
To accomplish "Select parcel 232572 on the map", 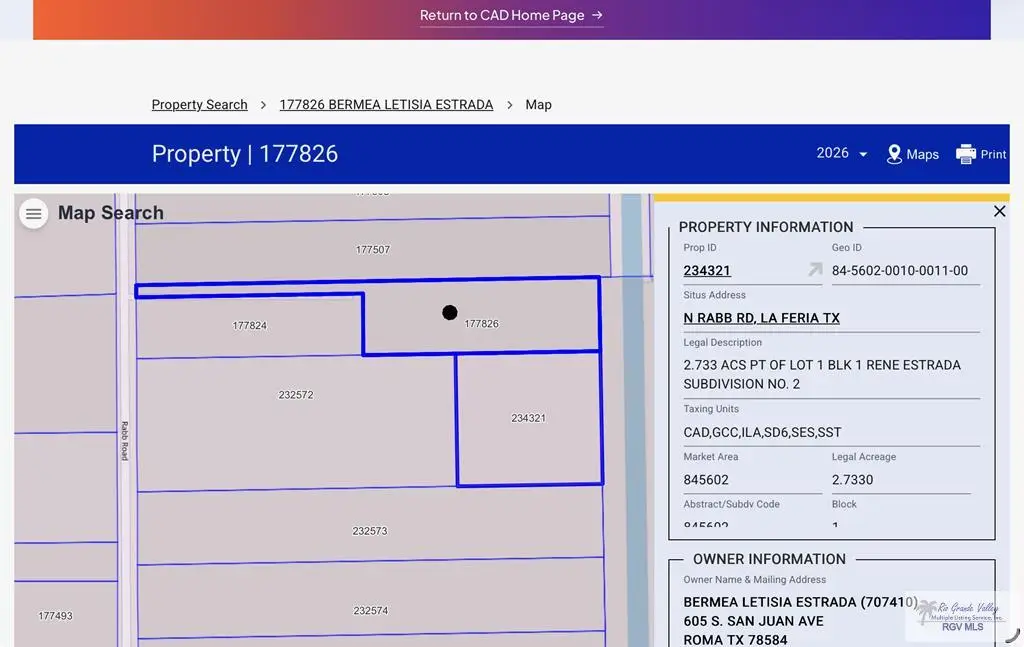I will point(293,394).
